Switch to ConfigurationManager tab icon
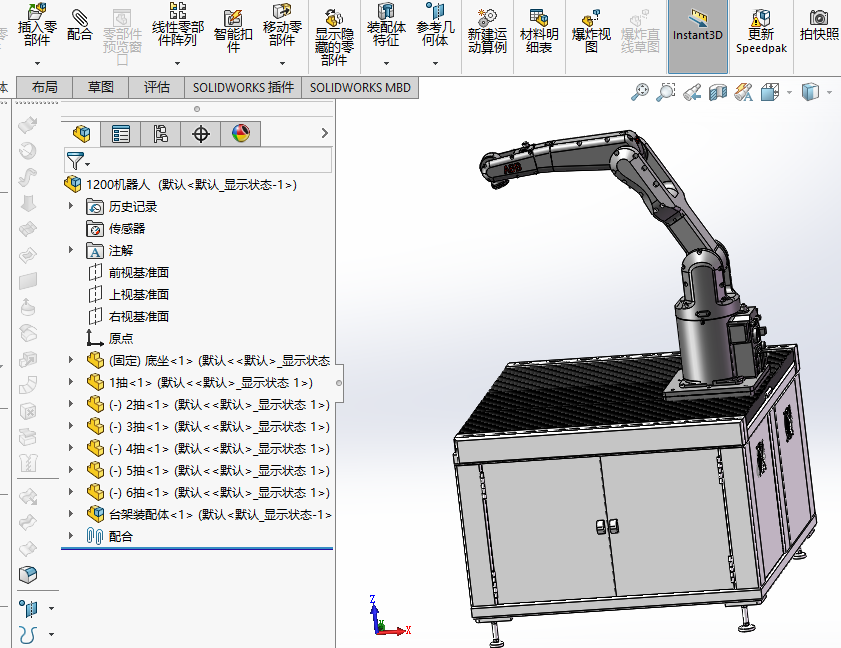This screenshot has width=841, height=648. point(160,134)
